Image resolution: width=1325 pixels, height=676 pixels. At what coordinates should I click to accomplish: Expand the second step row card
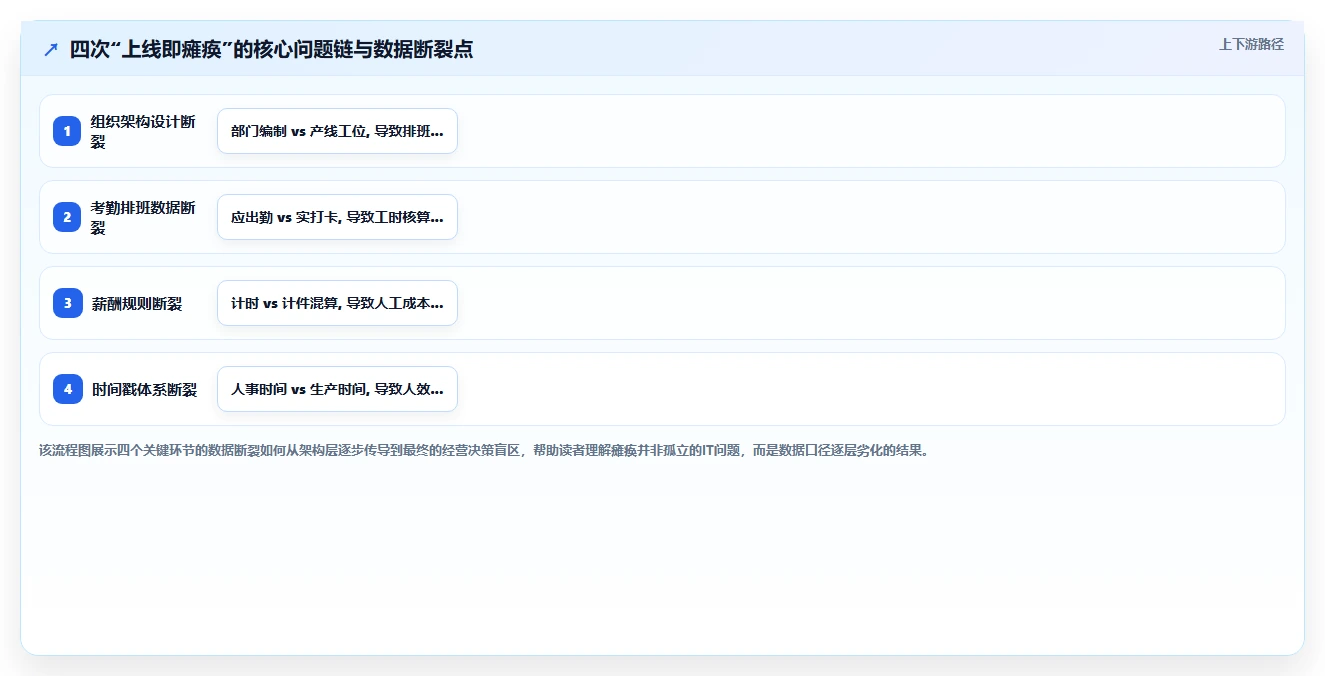(x=662, y=217)
